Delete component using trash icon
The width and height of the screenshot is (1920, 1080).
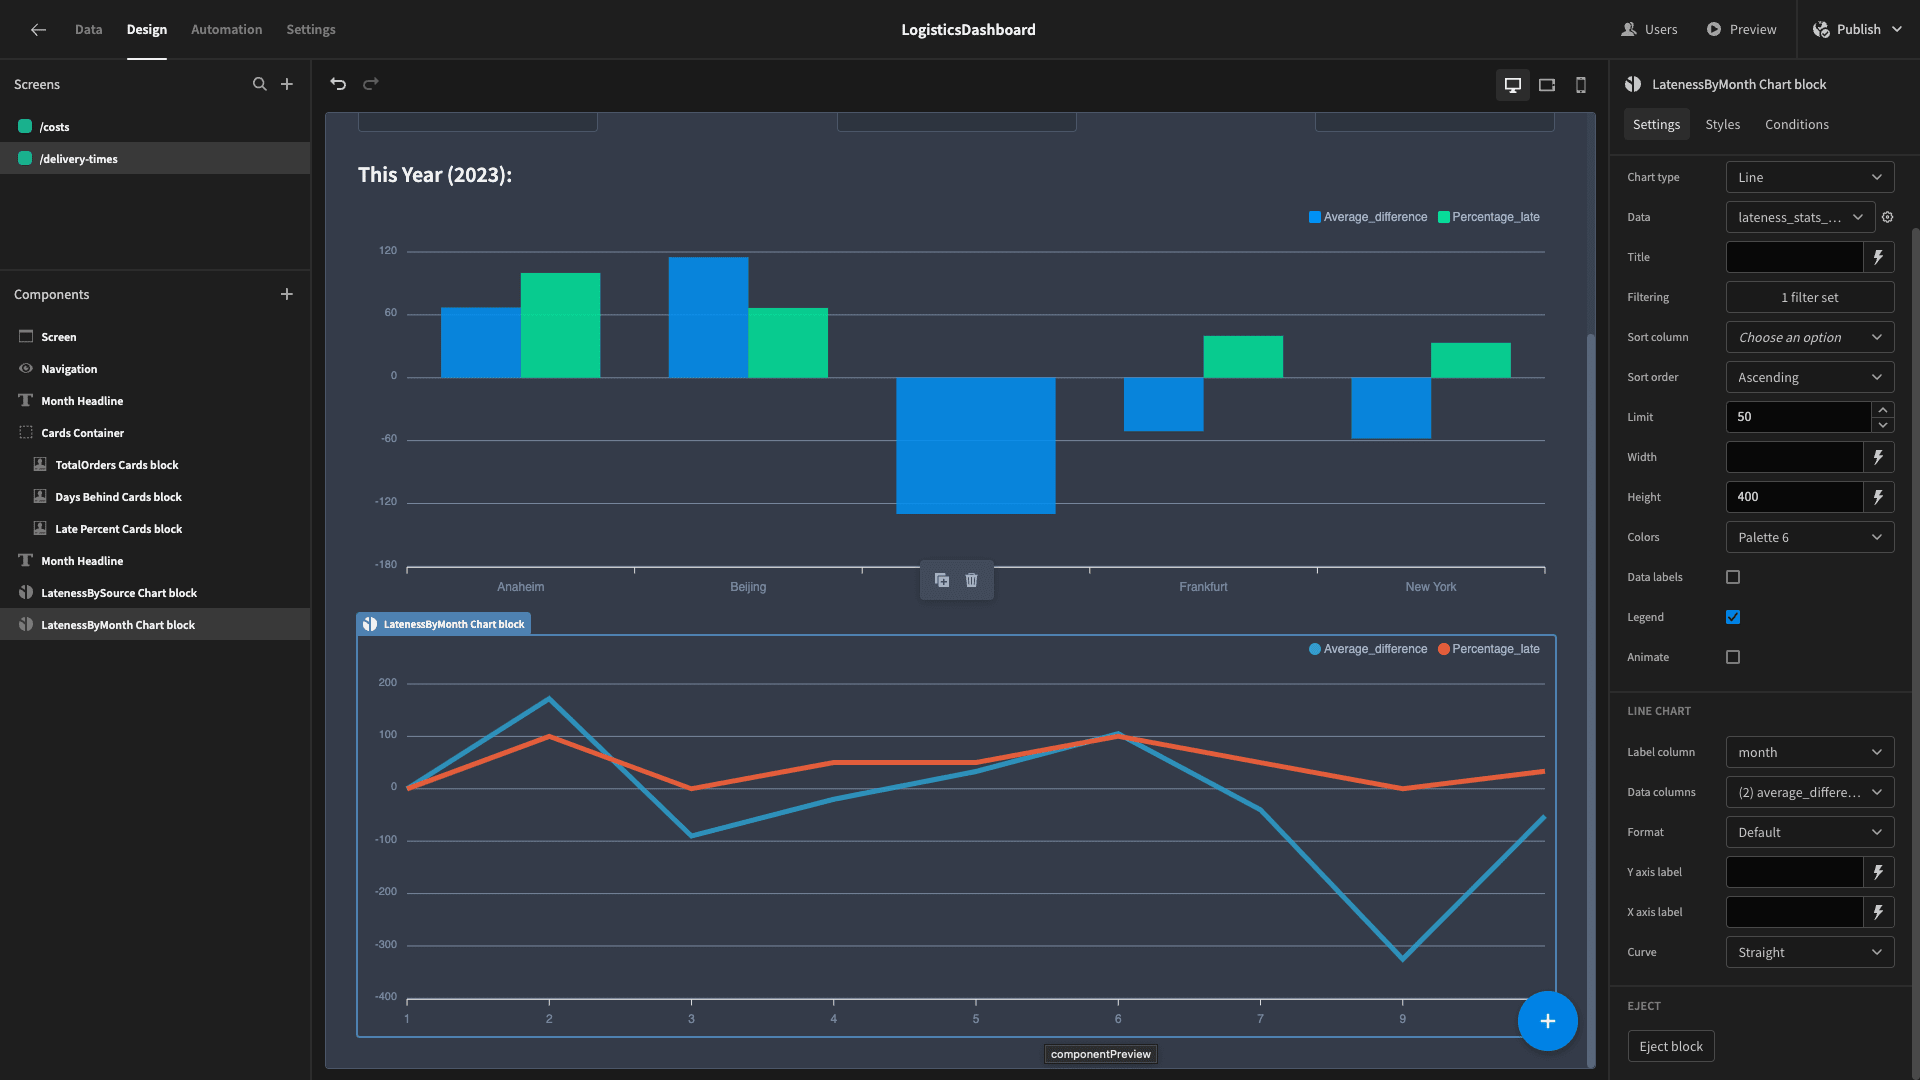(971, 580)
